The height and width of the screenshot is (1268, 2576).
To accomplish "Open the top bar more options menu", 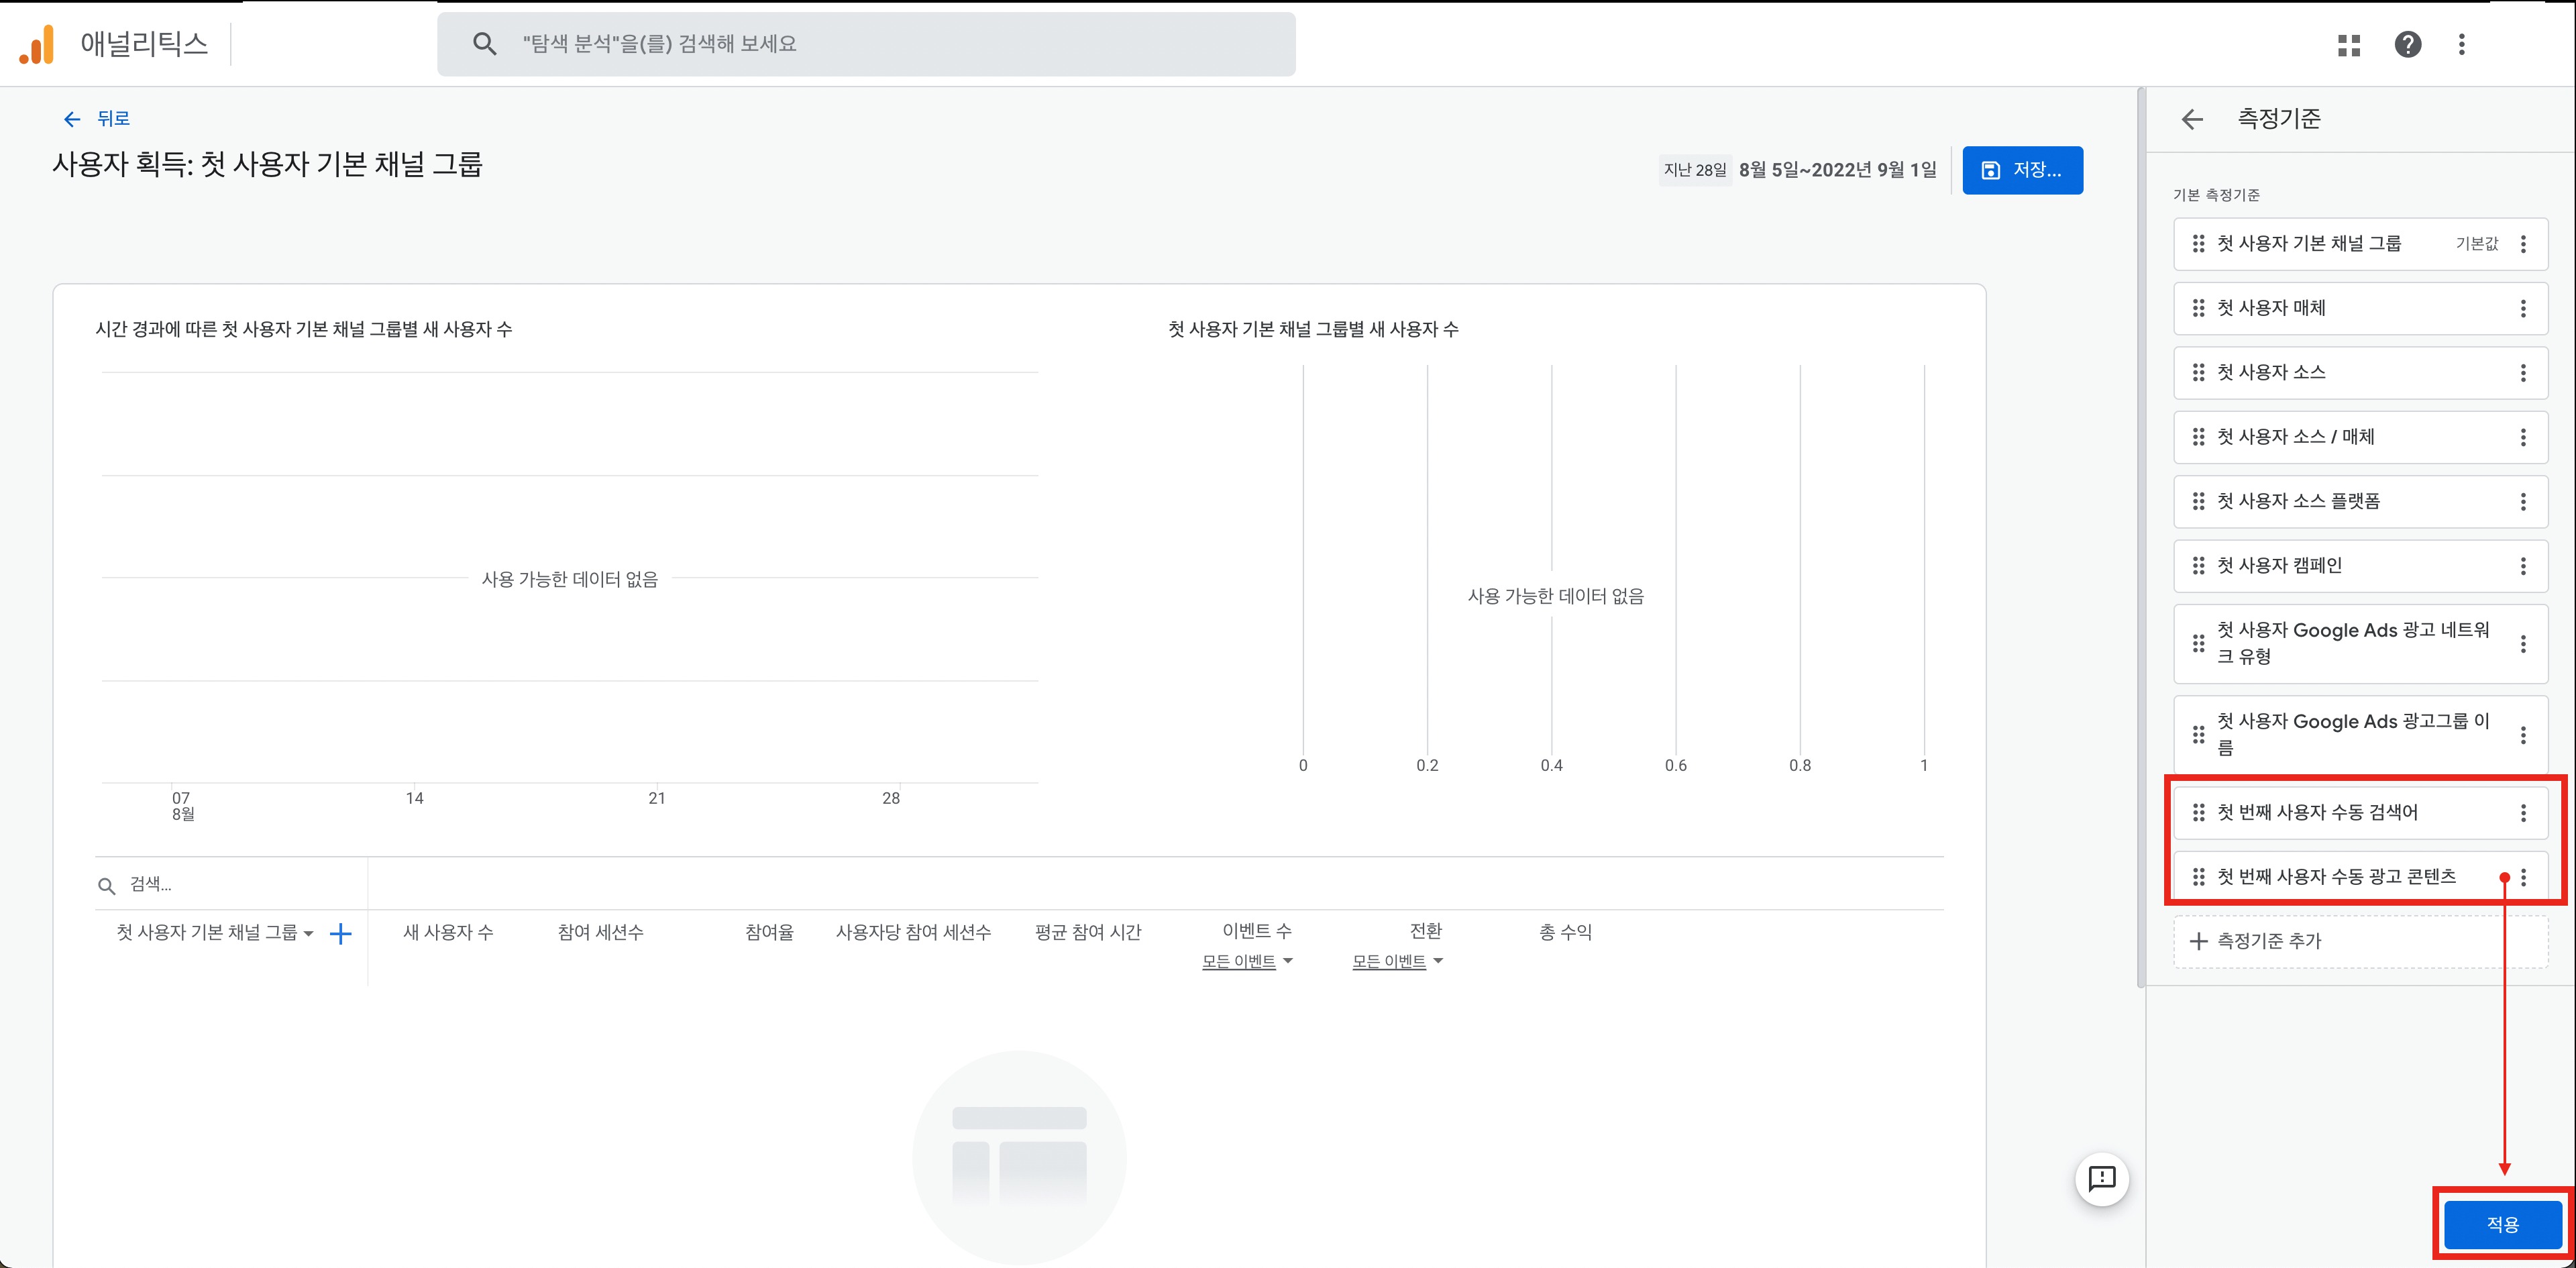I will (2462, 45).
